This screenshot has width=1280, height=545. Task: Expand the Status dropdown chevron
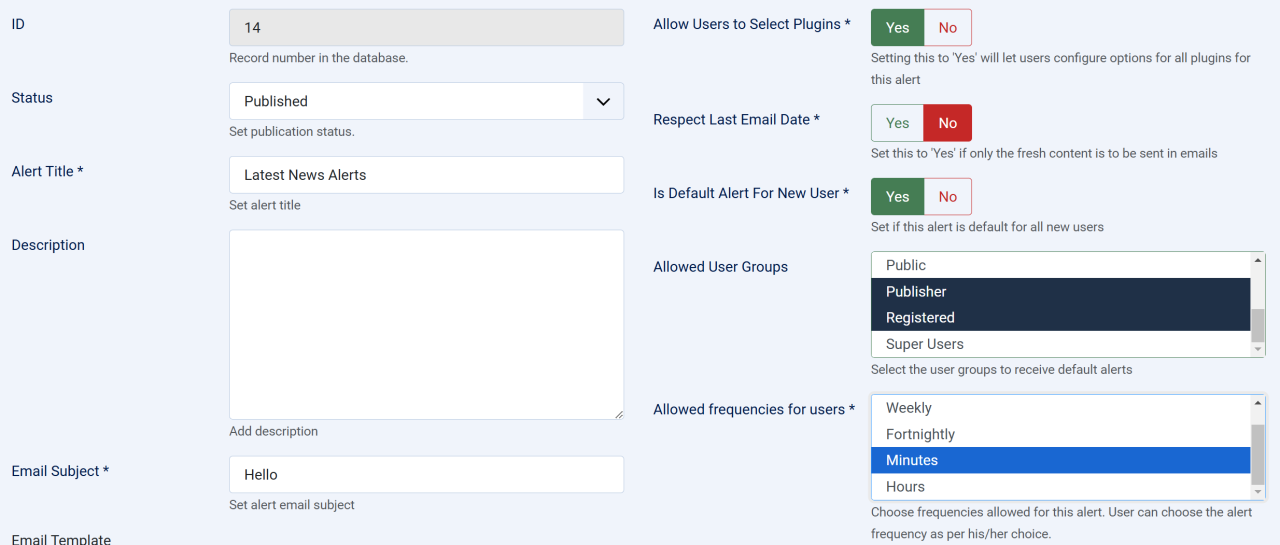(x=603, y=101)
